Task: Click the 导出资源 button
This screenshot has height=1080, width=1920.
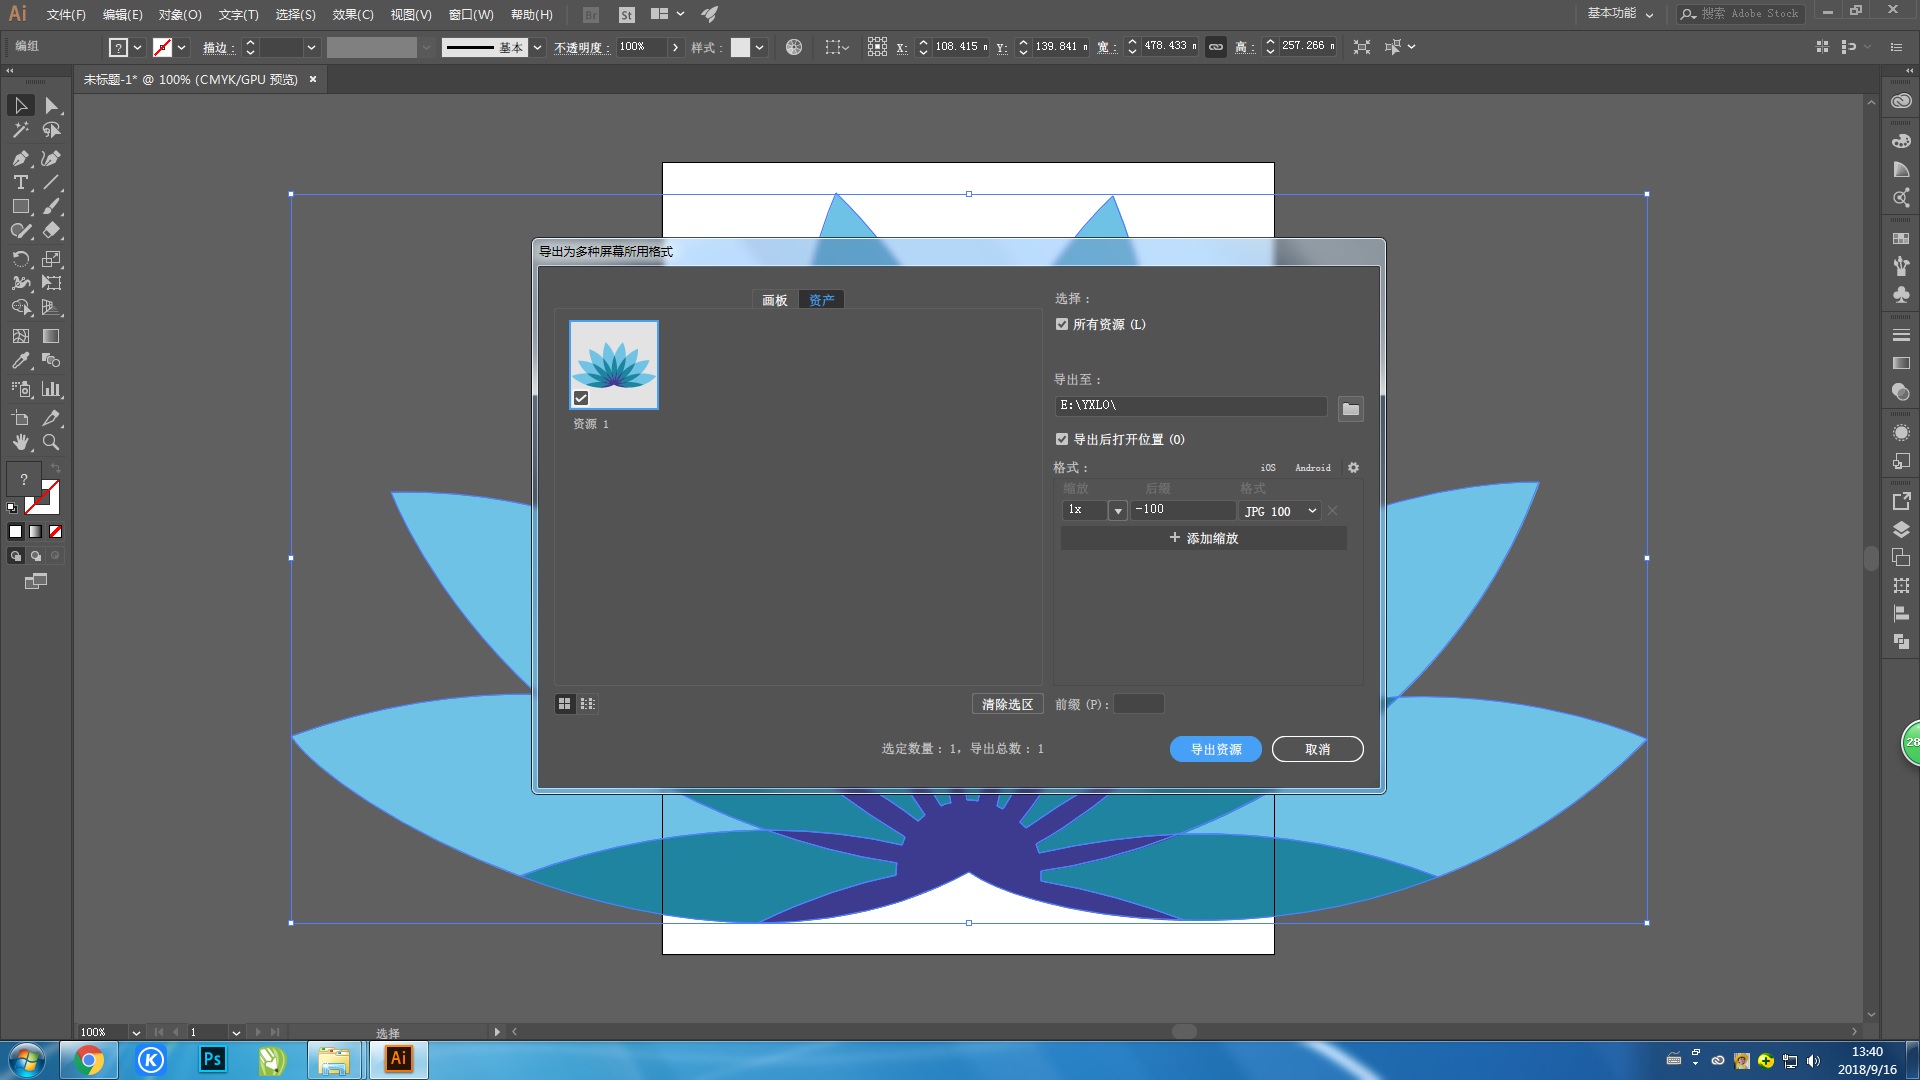Action: 1216,749
